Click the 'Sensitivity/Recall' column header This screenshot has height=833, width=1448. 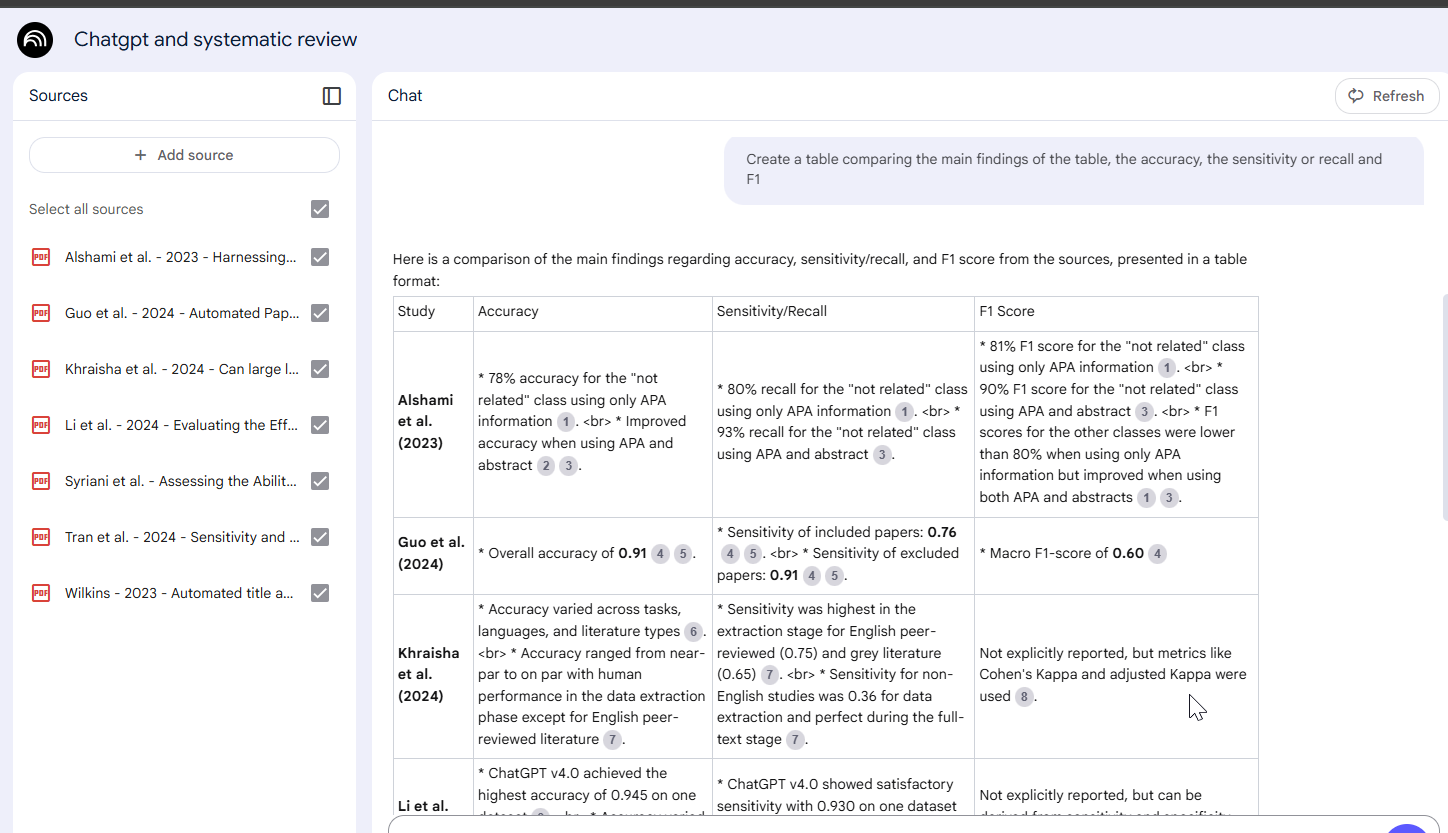[x=772, y=311]
